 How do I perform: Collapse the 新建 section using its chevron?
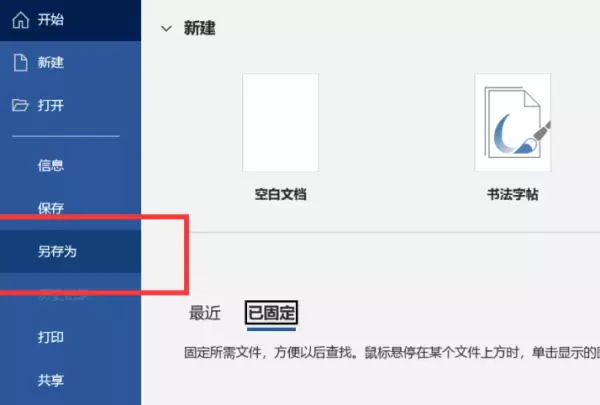click(166, 29)
